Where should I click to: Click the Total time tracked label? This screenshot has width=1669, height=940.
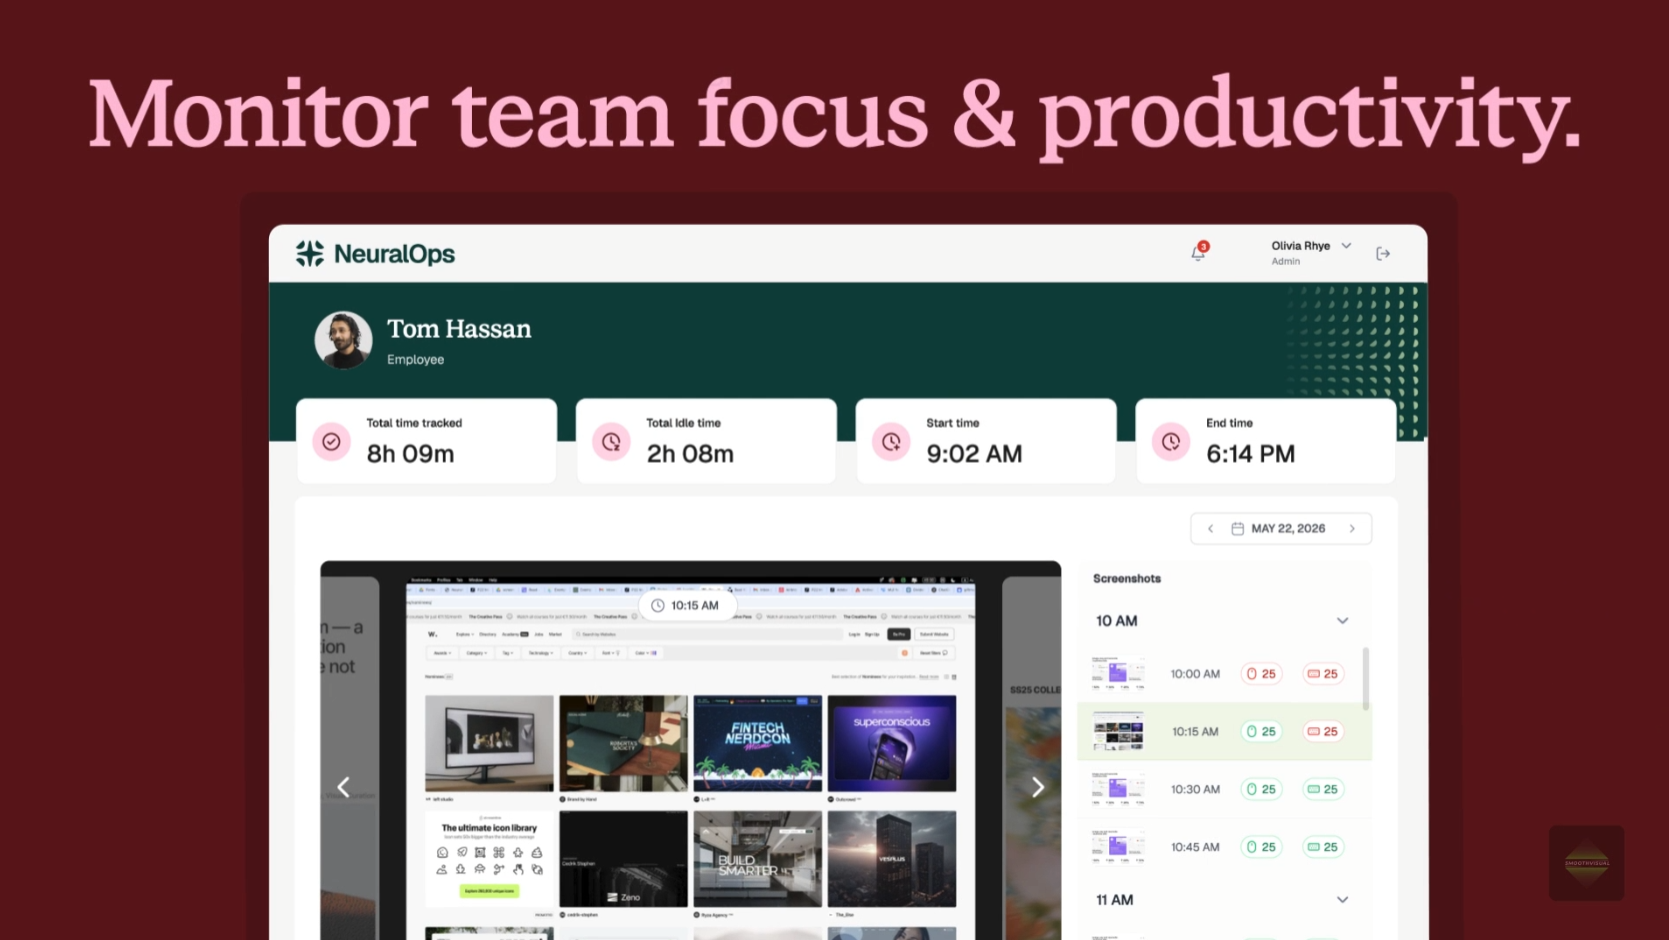coord(414,423)
